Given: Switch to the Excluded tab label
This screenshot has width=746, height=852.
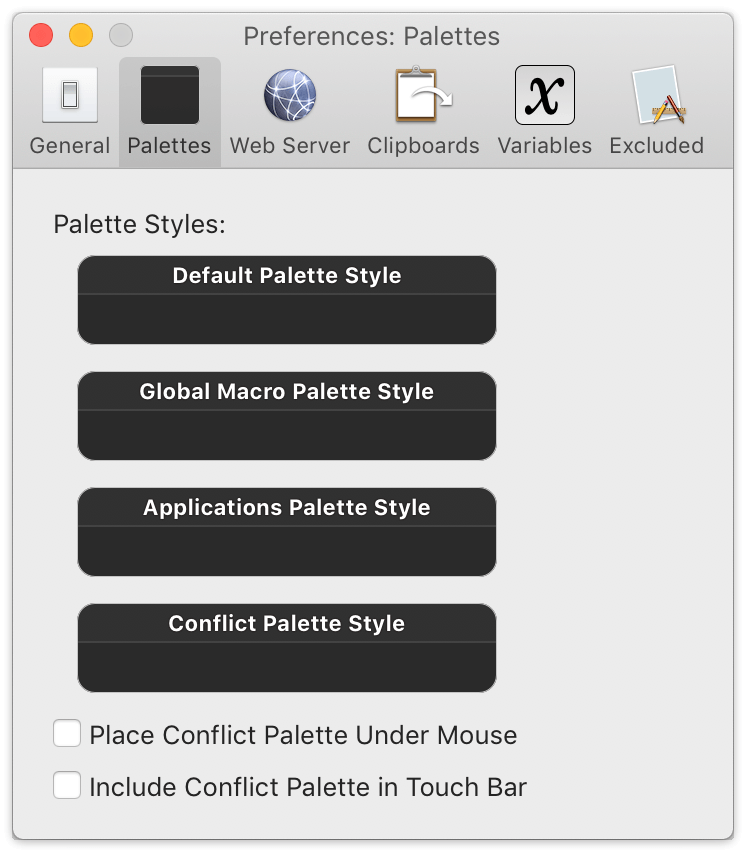Looking at the screenshot, I should (x=657, y=146).
